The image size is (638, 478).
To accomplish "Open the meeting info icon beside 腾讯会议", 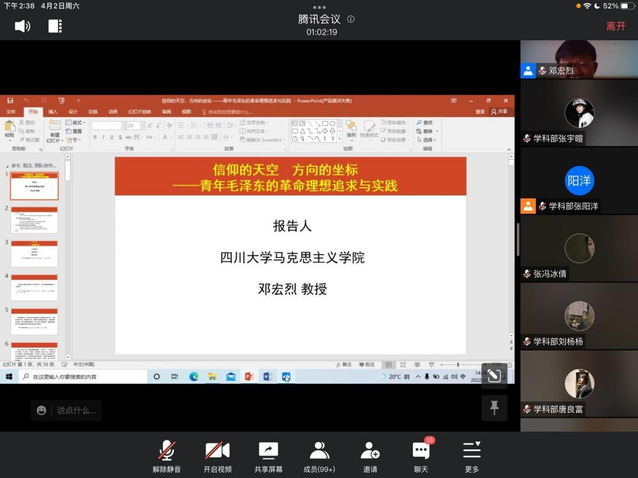I will 351,19.
